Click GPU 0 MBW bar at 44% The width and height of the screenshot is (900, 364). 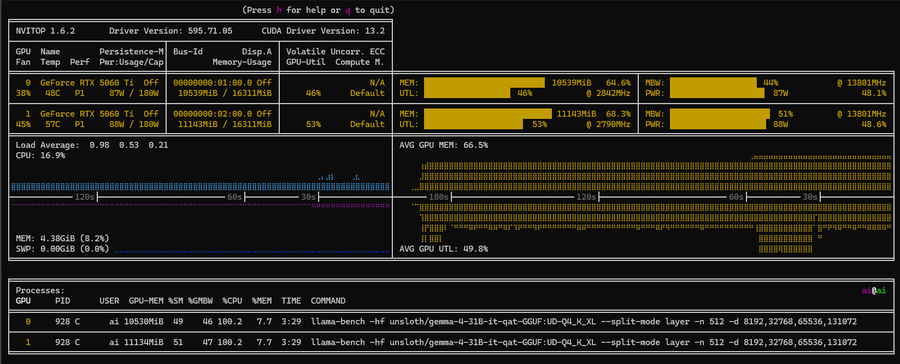(x=713, y=83)
